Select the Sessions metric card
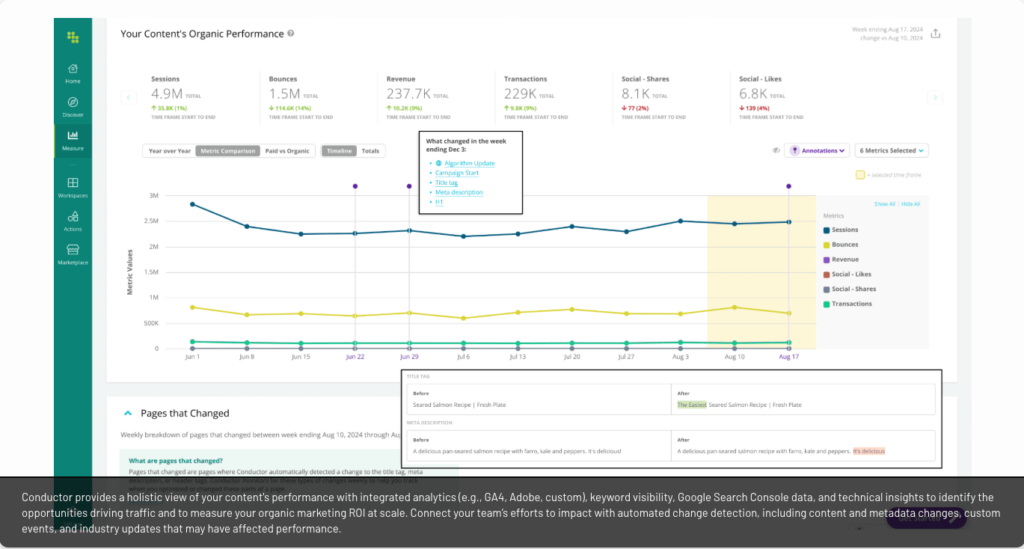1024x549 pixels. tap(199, 97)
